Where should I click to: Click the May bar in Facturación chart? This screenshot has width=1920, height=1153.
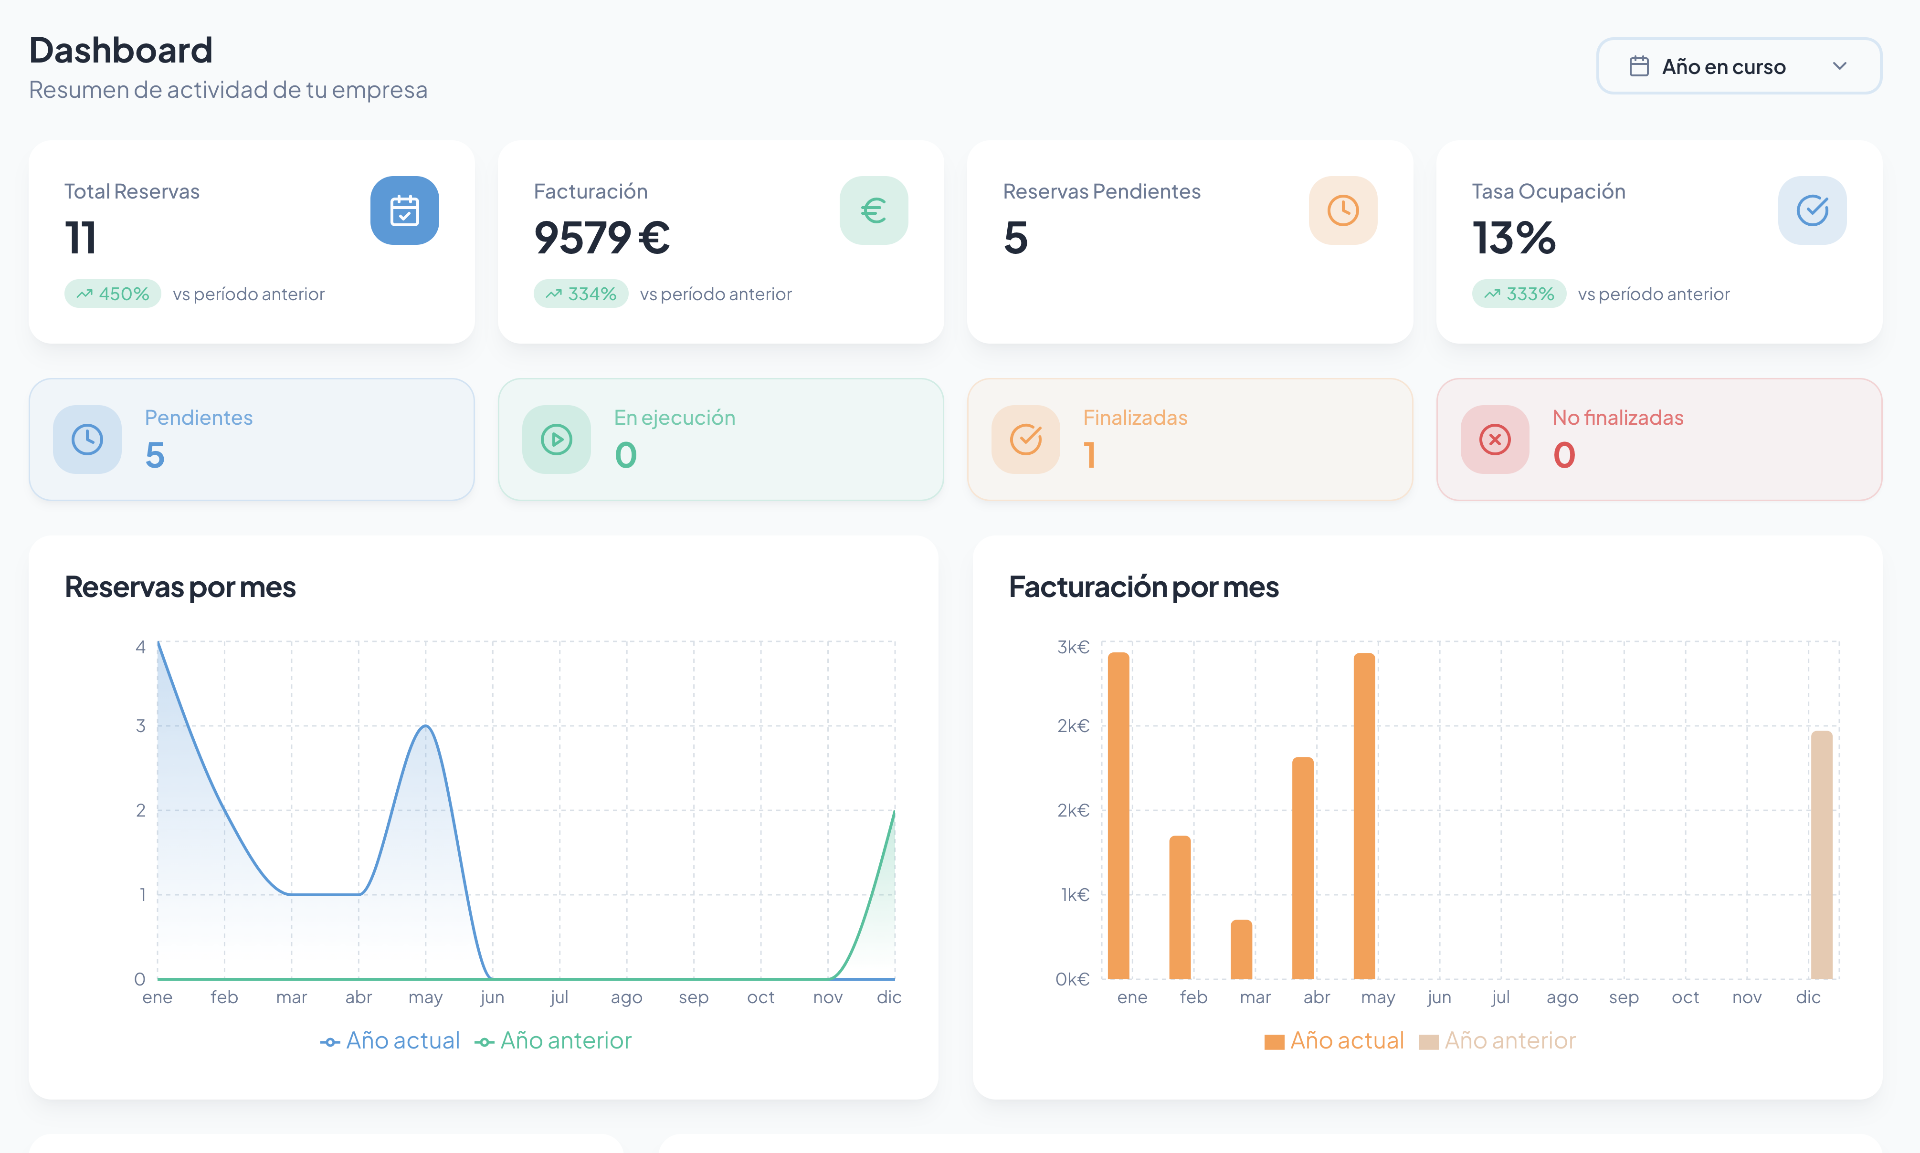(1364, 815)
